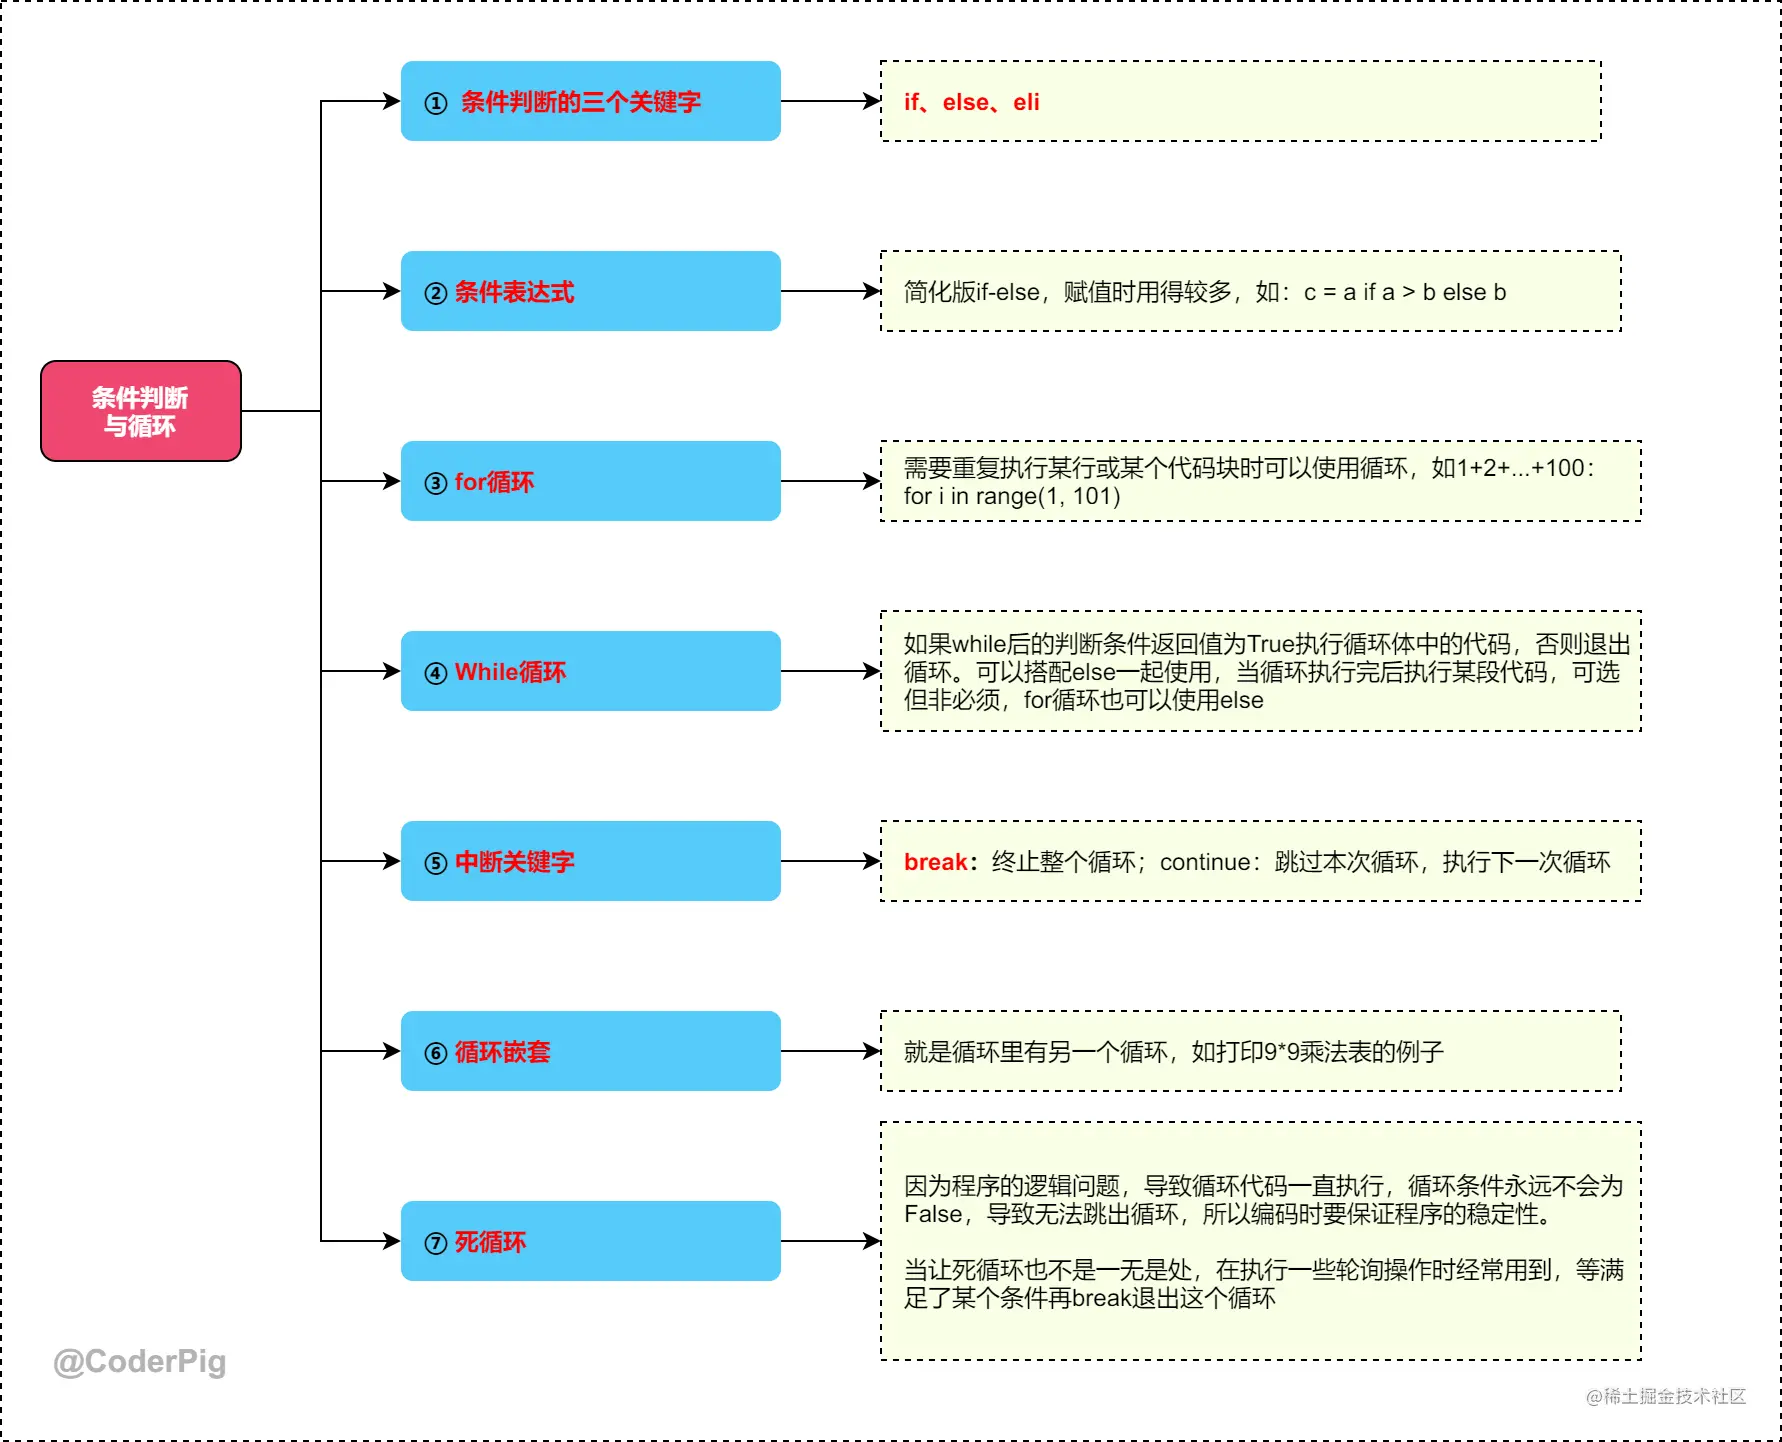The width and height of the screenshot is (1782, 1442).
Task: Click the red root node 条件判断与循环
Action: (x=141, y=411)
